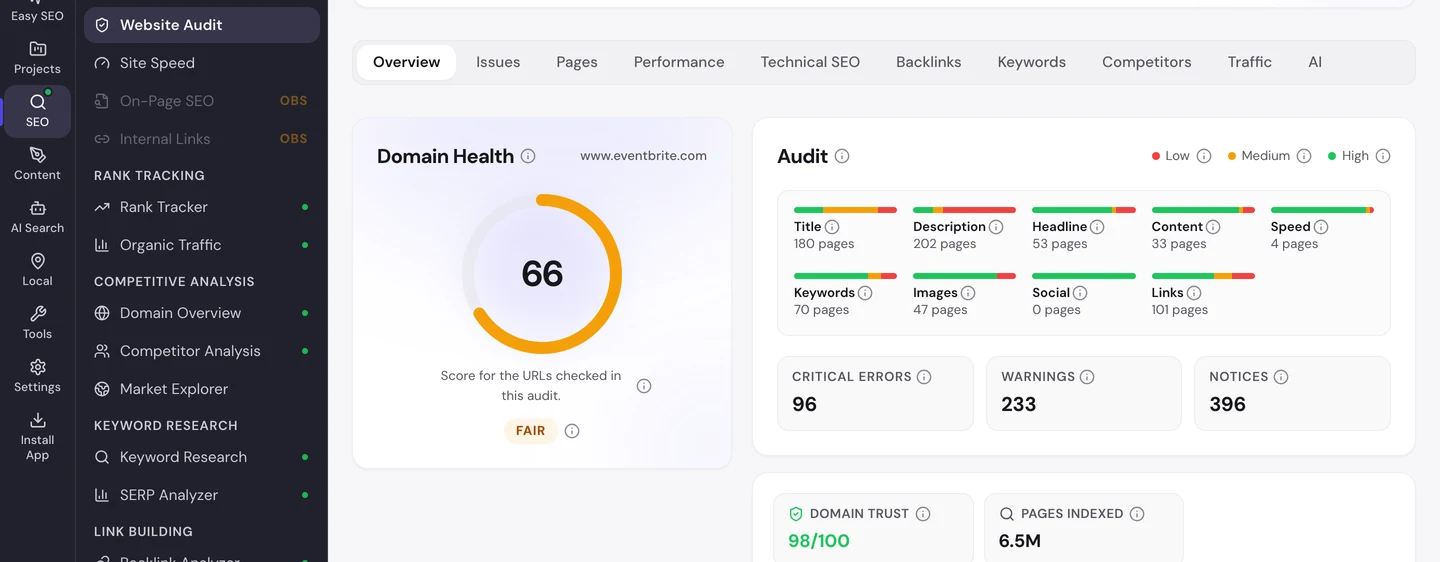
Task: Open Internal Links sidebar item
Action: (x=202, y=139)
